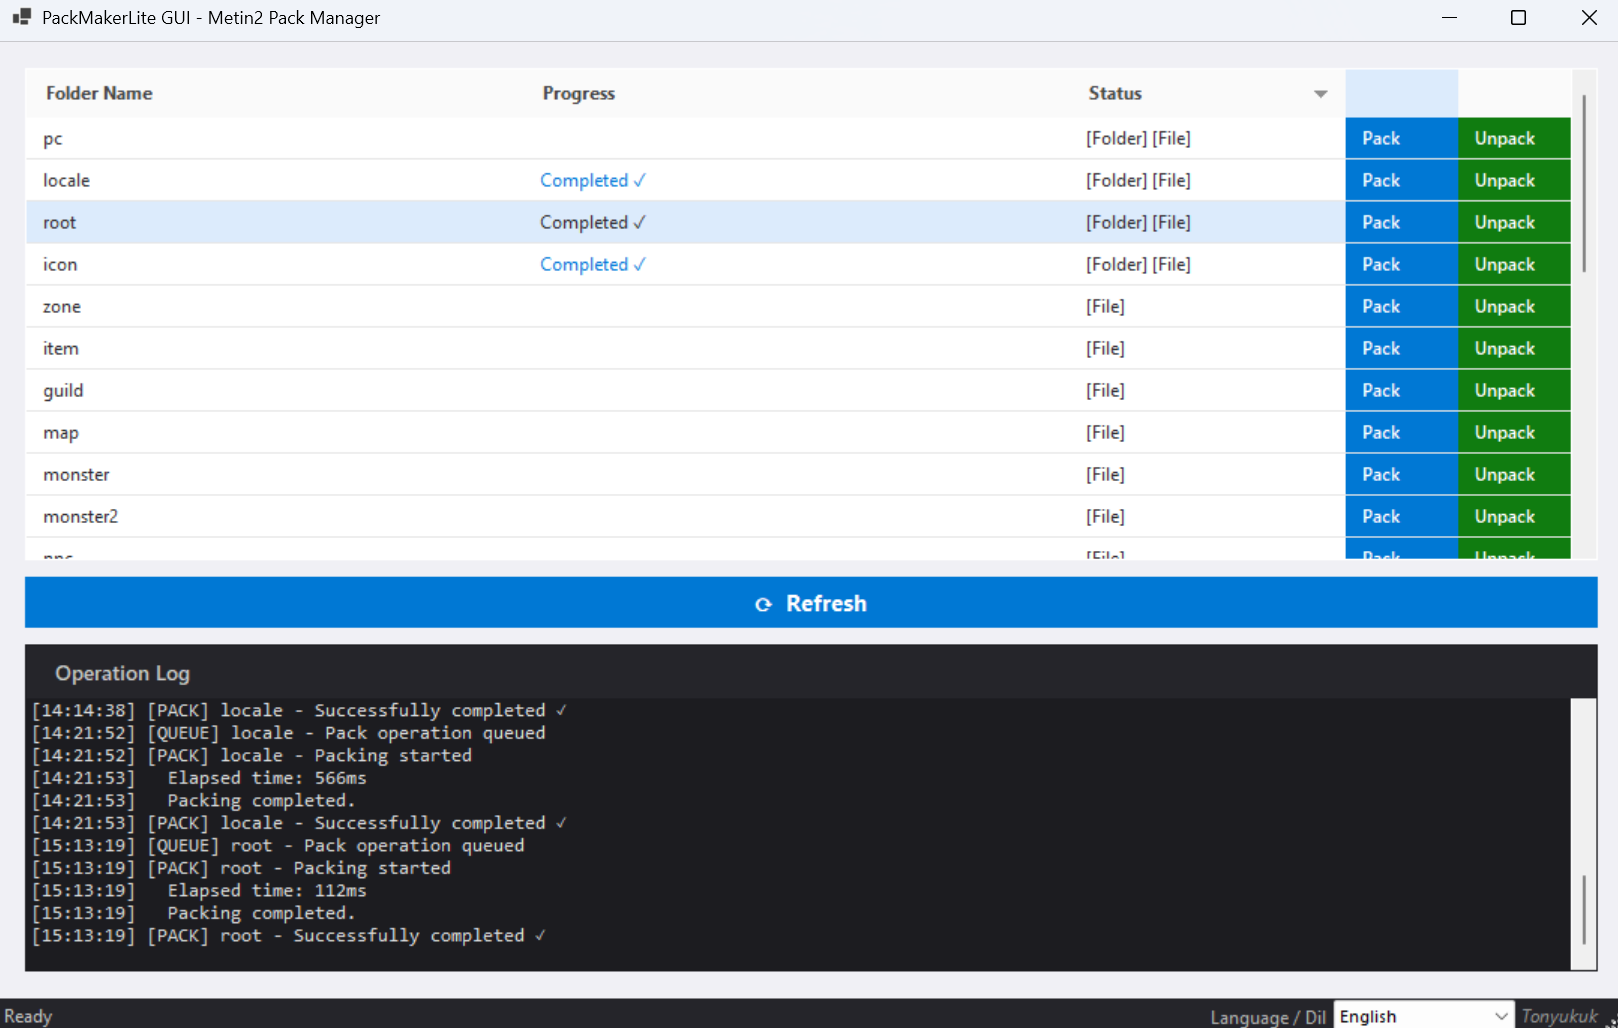Pack the icon folder

(1401, 265)
